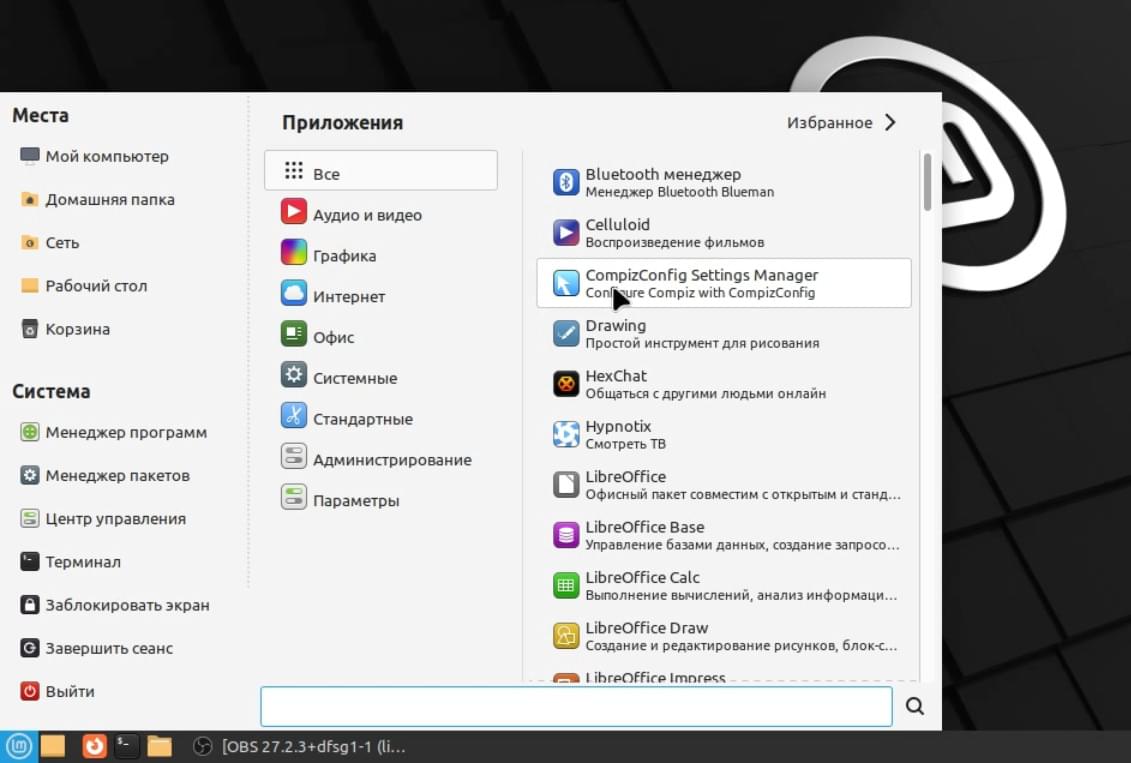Launch the LibreOffice suite entry

click(x=723, y=485)
